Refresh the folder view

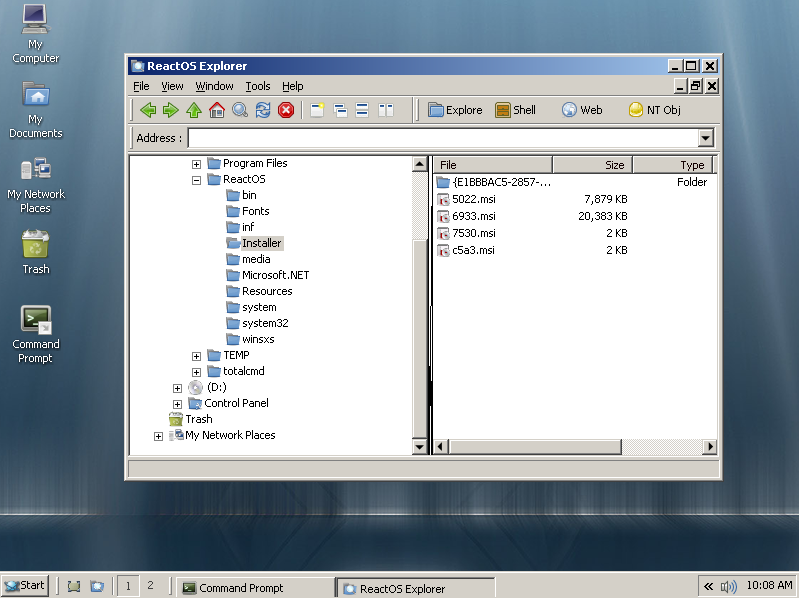(x=263, y=110)
